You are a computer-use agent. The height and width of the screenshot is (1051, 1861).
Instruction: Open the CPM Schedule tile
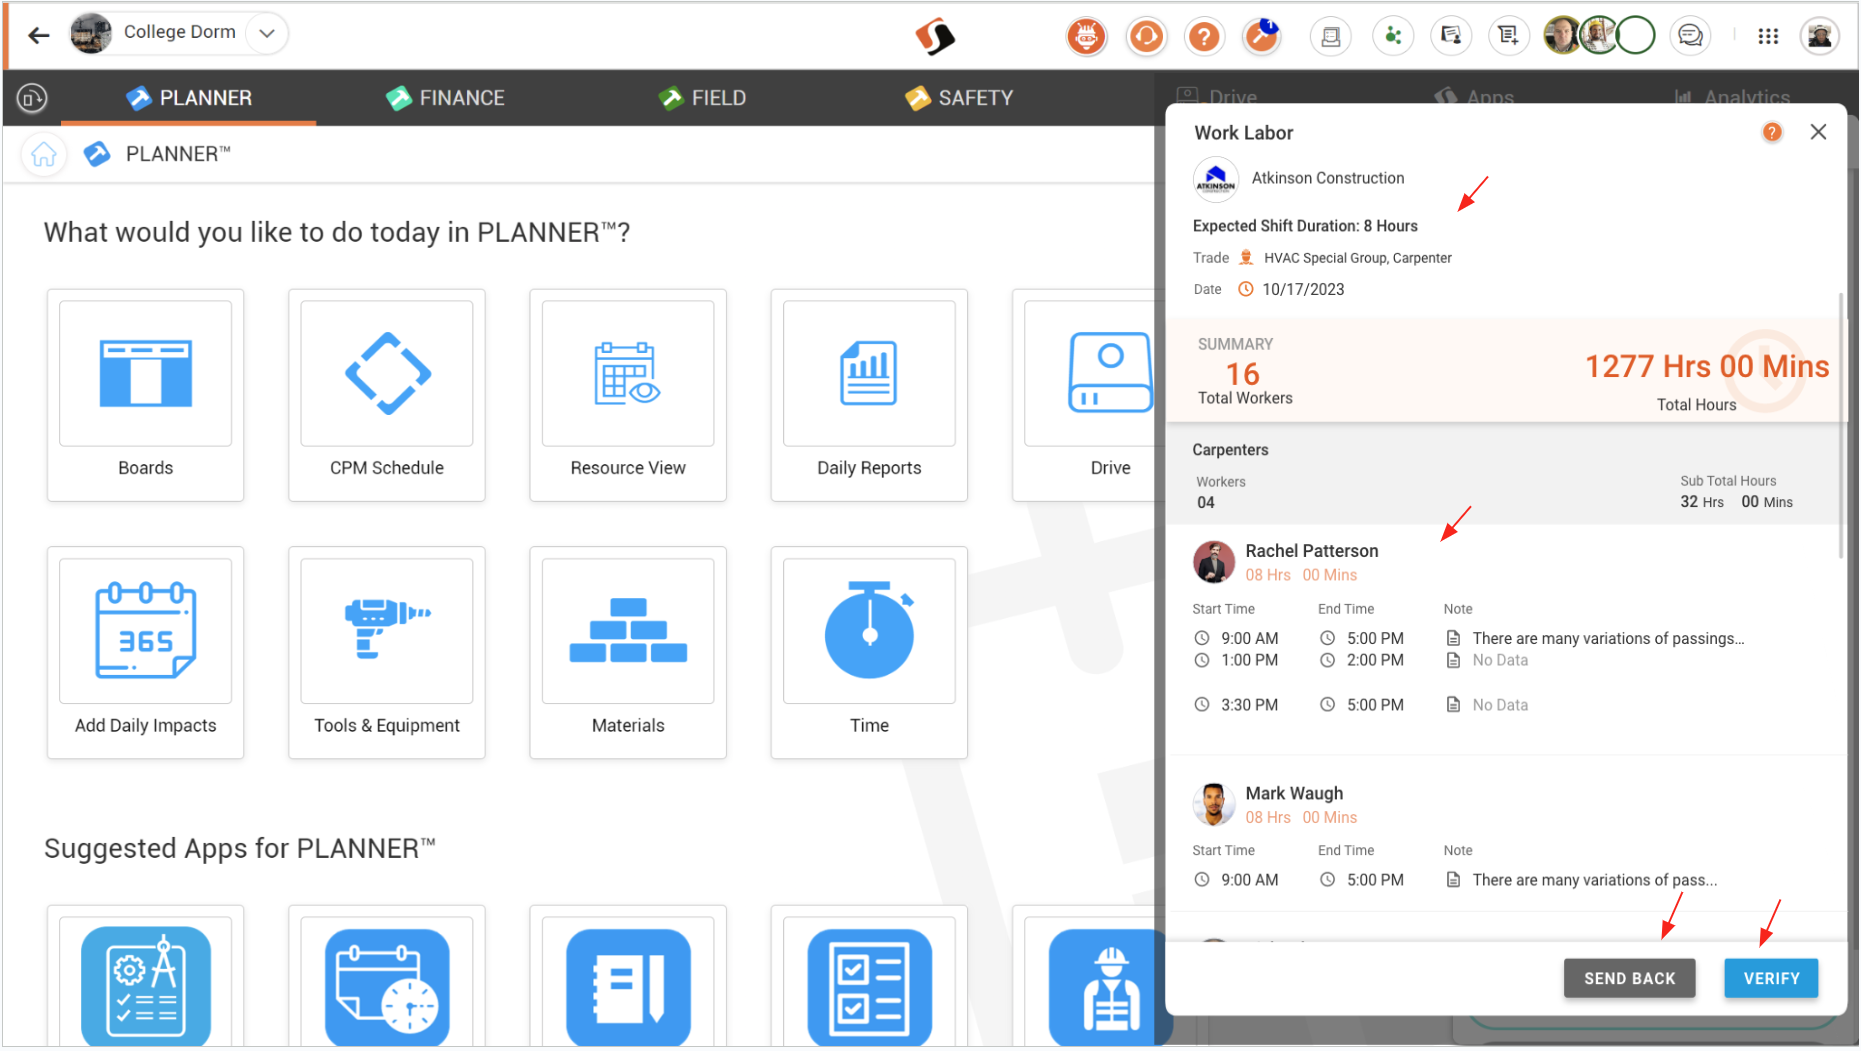pyautogui.click(x=387, y=395)
